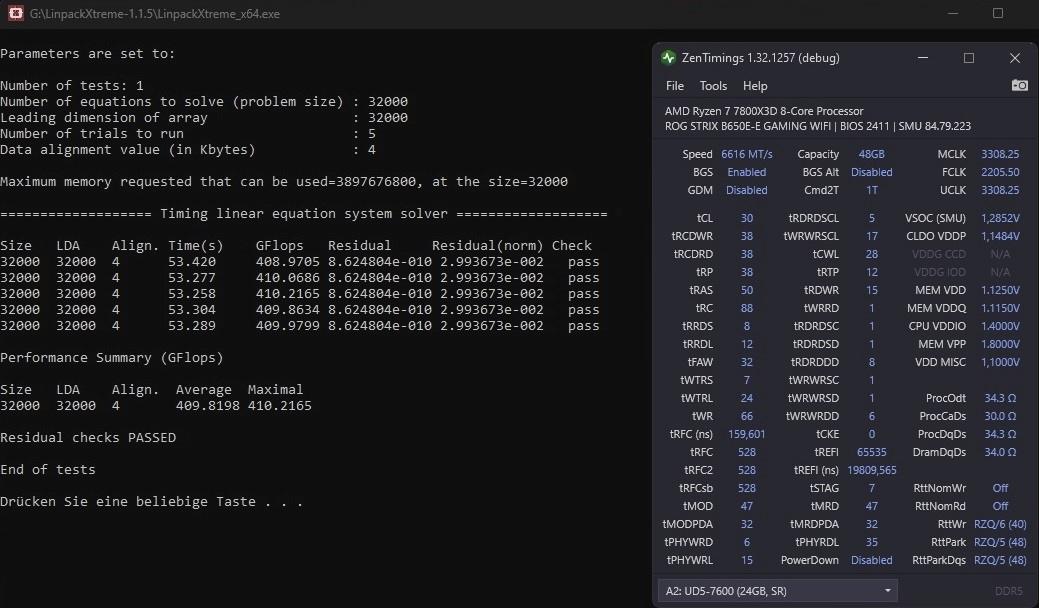Viewport: 1039px width, 608px height.
Task: Select the Speed value 6616 MT/s
Action: (x=747, y=154)
